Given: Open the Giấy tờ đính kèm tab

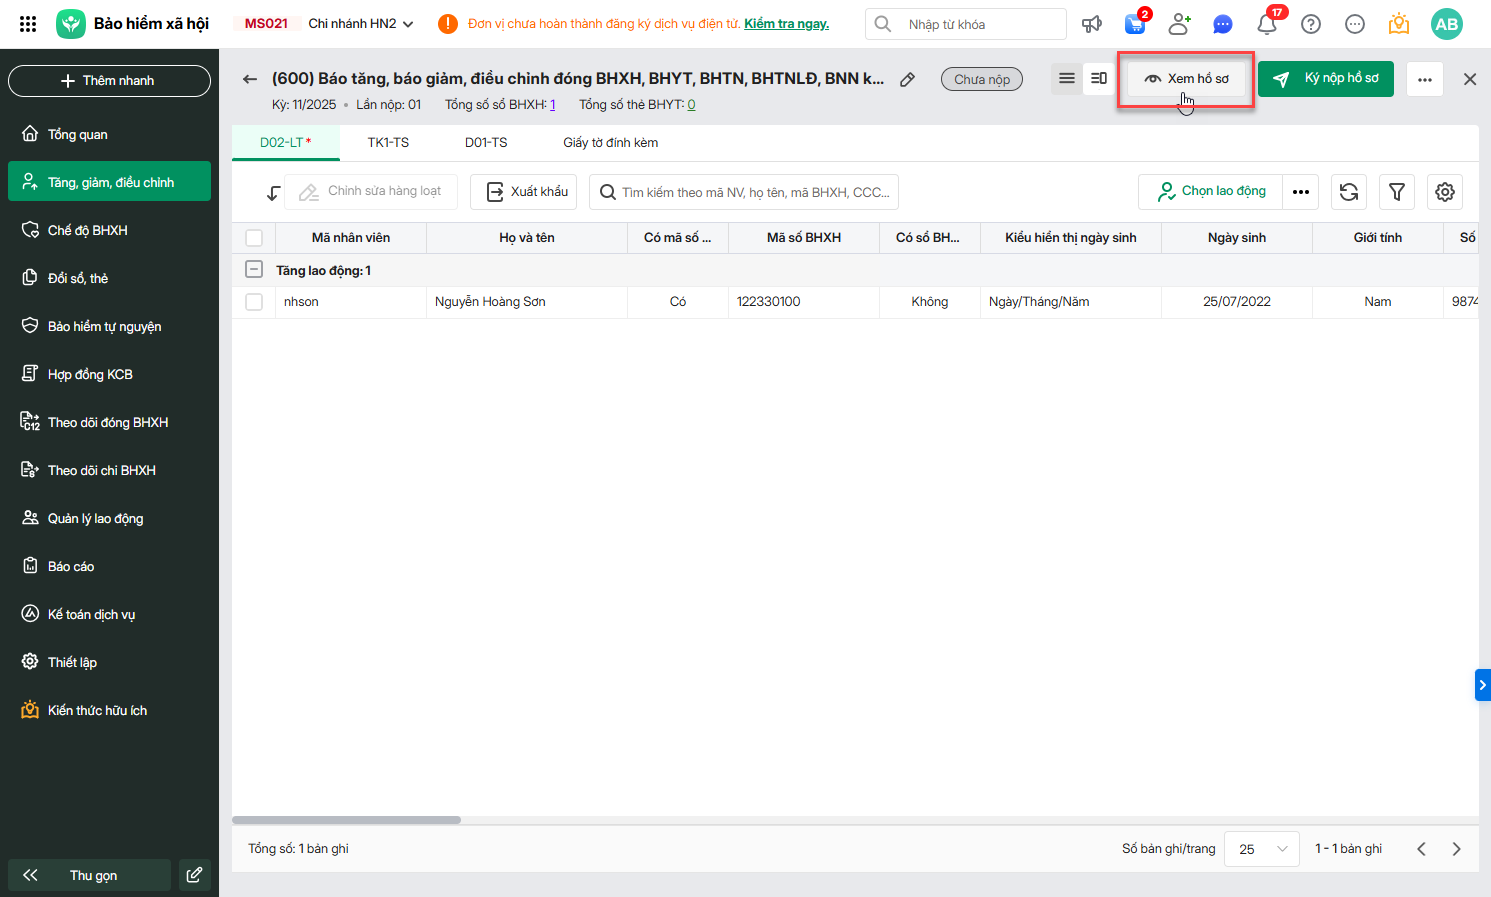Looking at the screenshot, I should [x=610, y=143].
